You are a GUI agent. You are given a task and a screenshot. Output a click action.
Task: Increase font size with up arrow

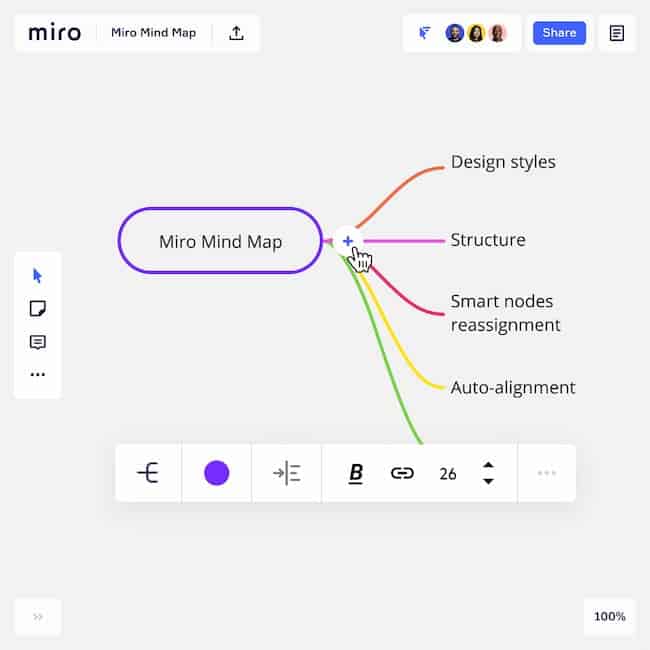pos(488,465)
